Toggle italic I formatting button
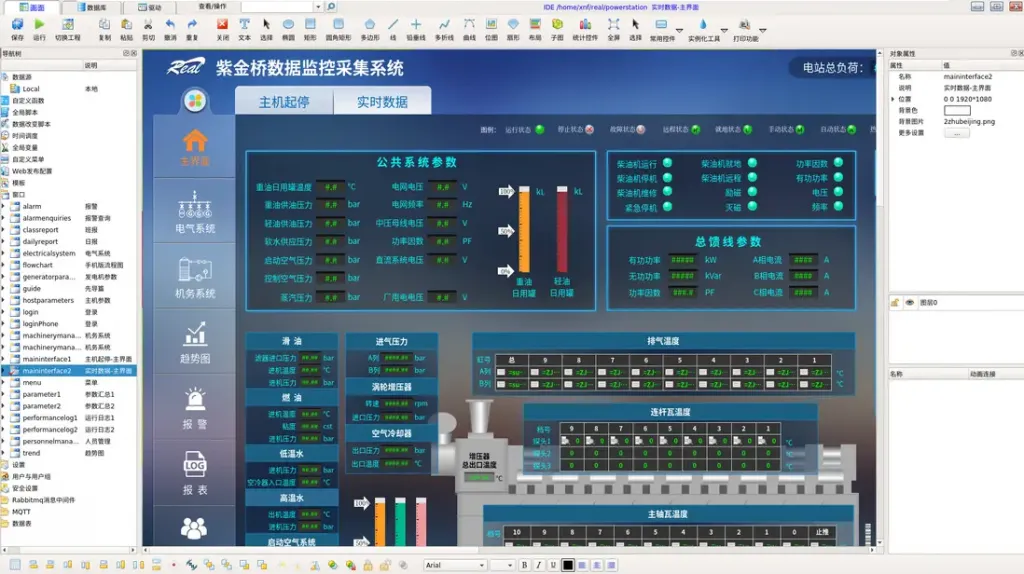This screenshot has width=1024, height=574. point(539,565)
